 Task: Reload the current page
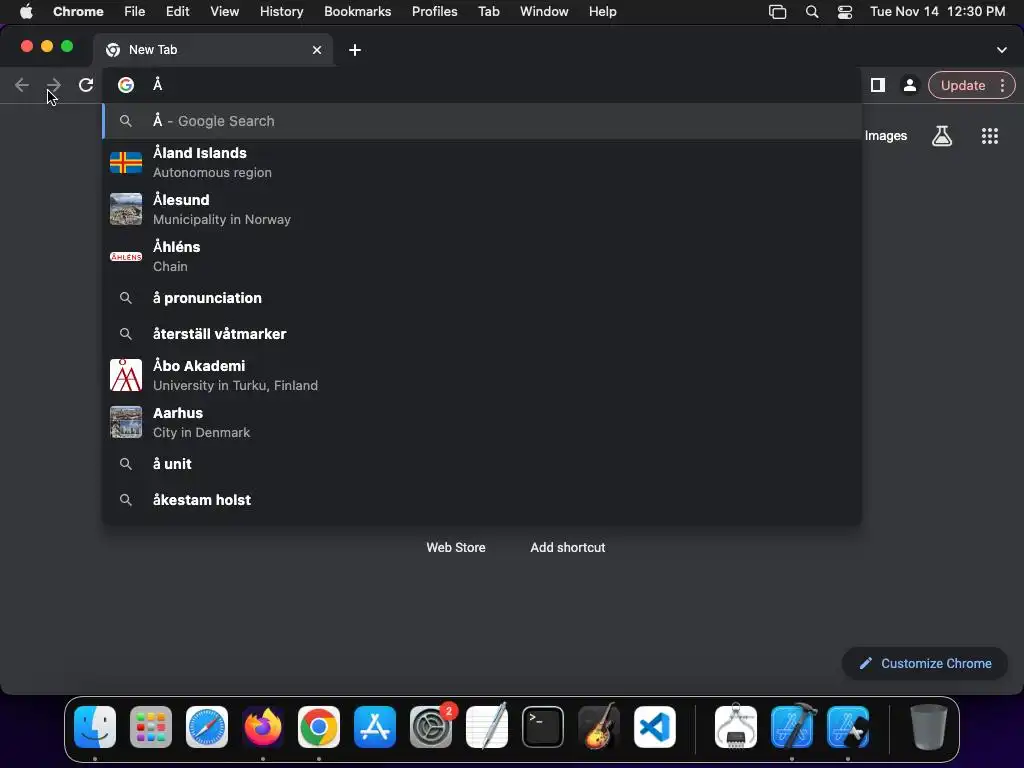(86, 85)
